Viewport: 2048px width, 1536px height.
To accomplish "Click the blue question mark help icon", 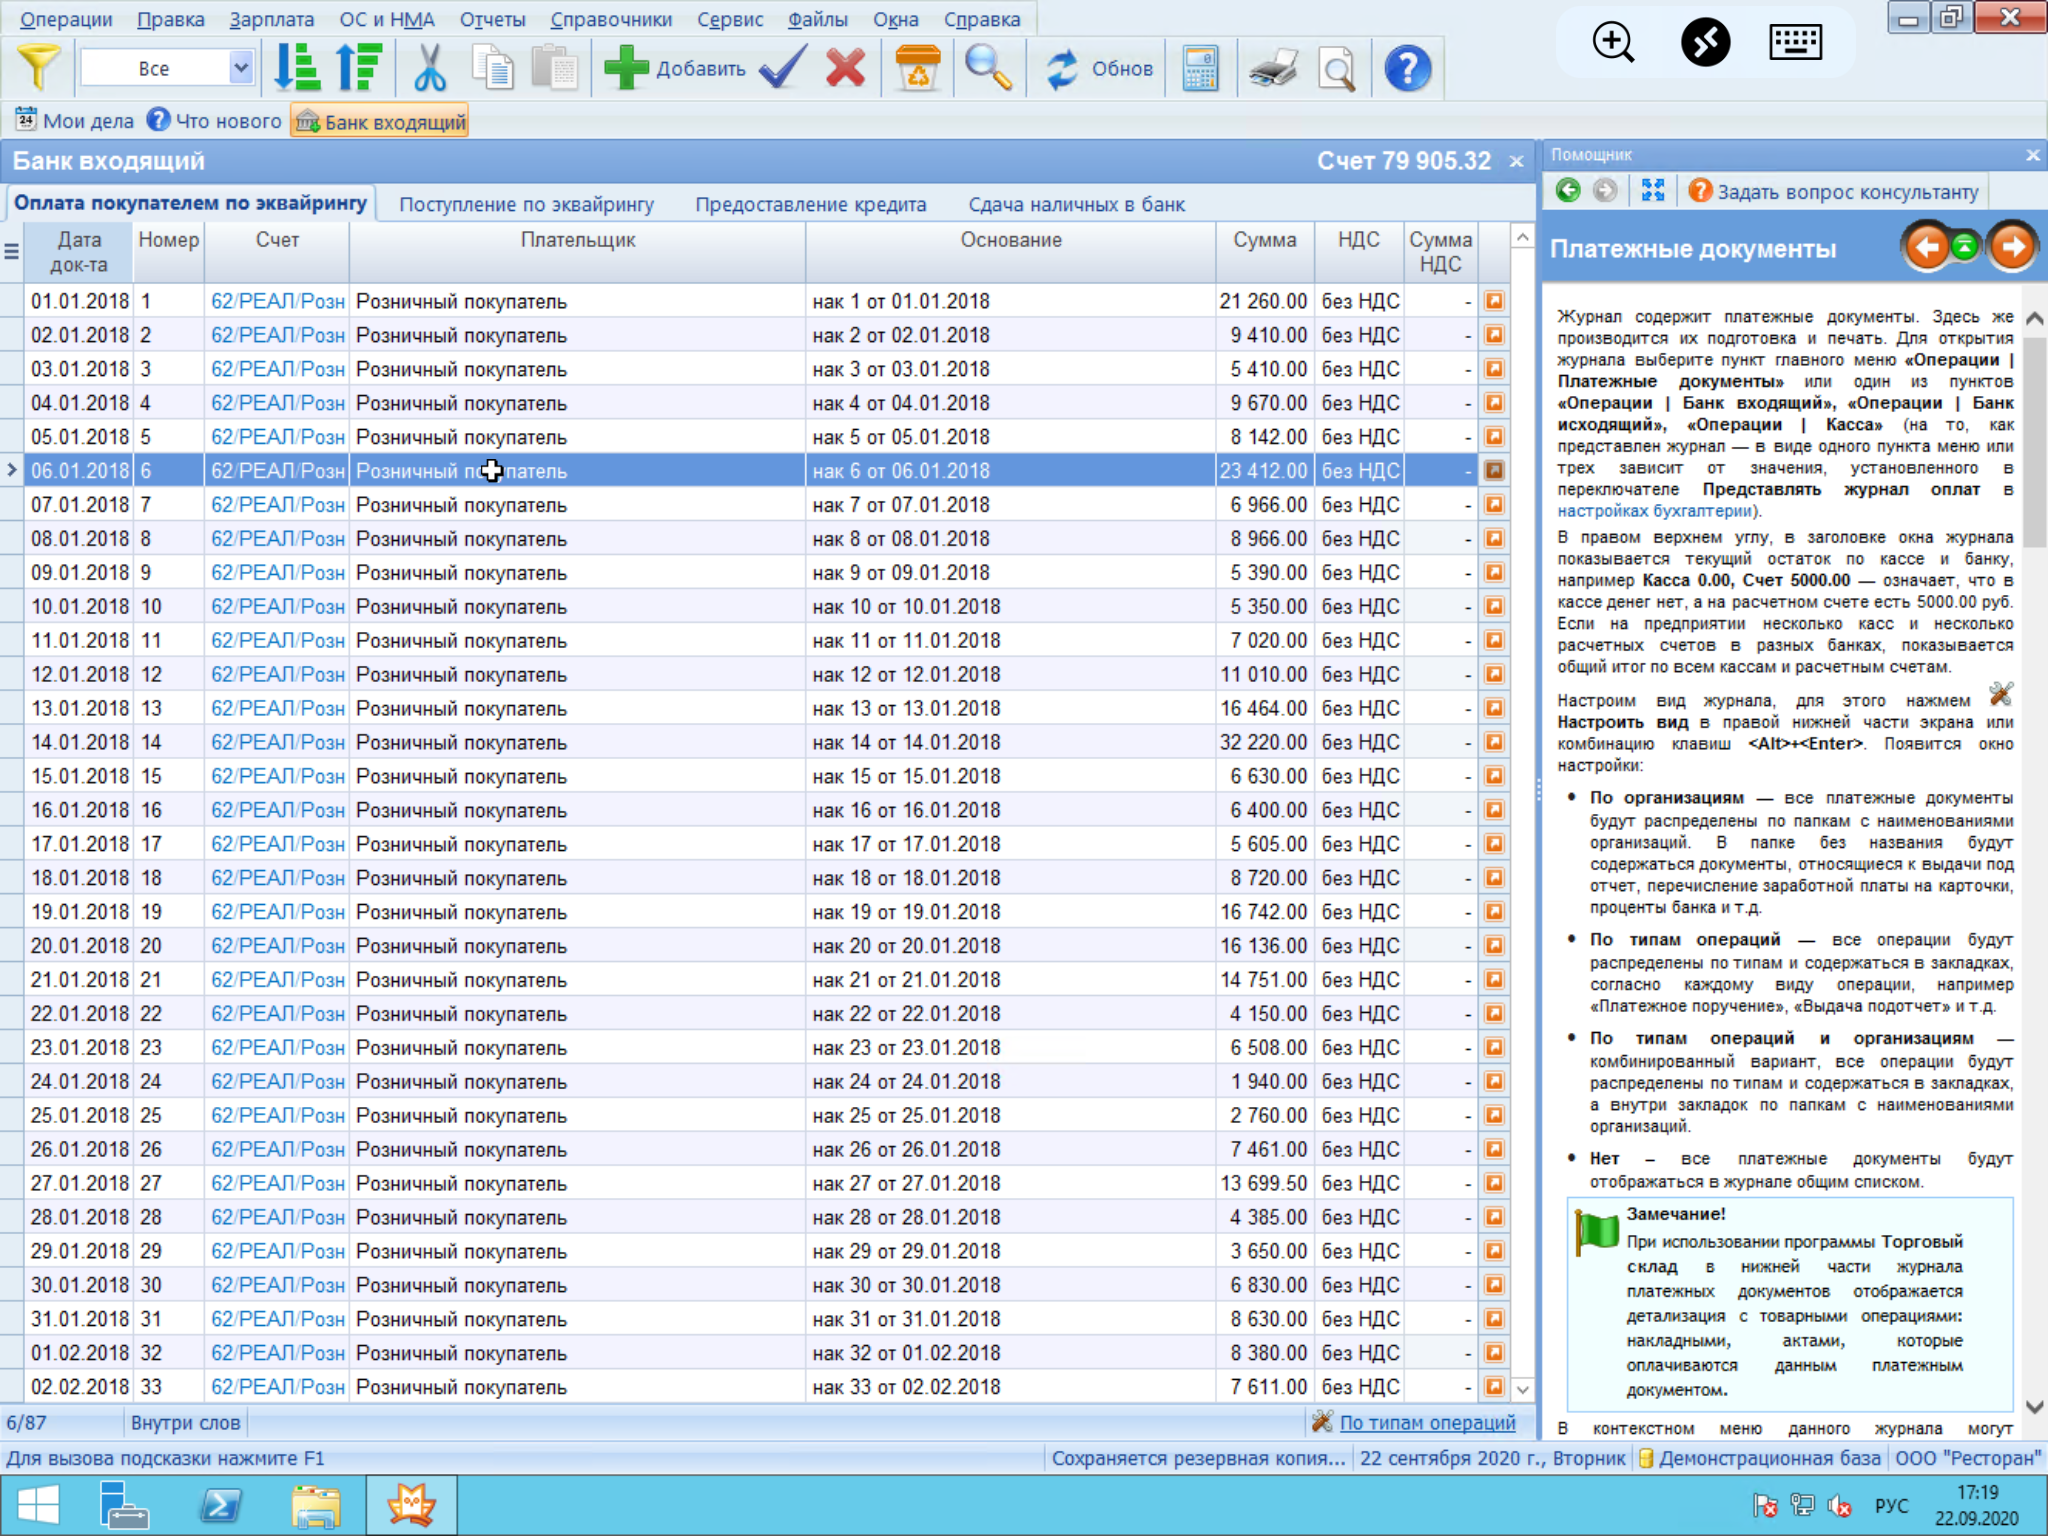I will point(1406,68).
